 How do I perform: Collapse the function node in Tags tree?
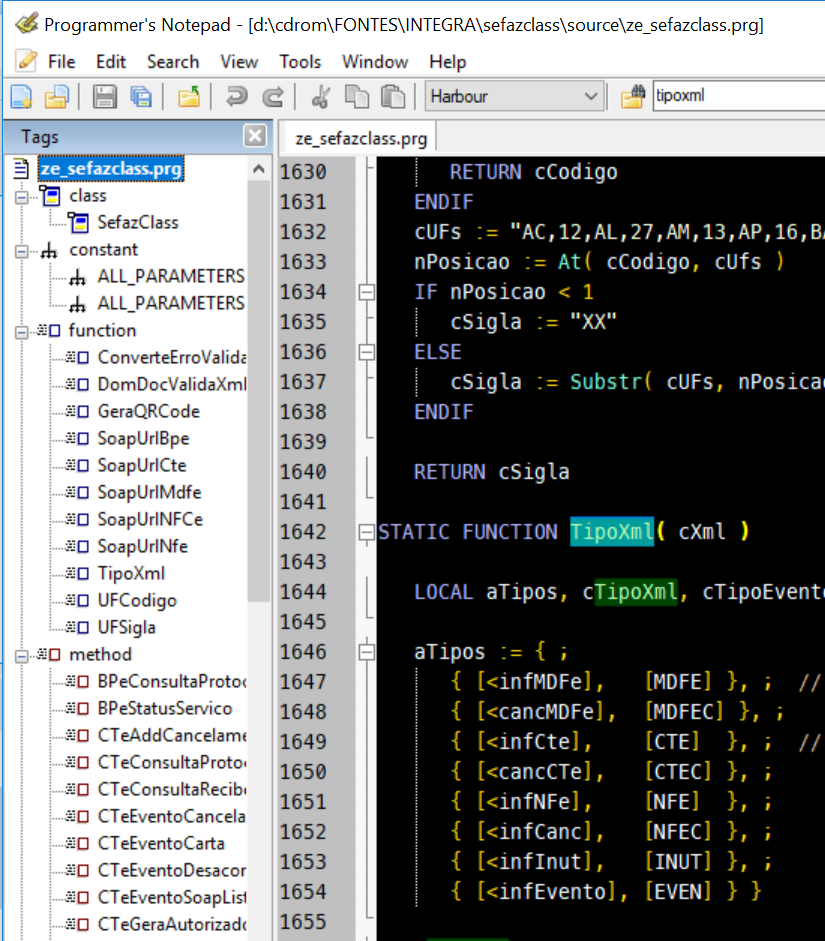(x=22, y=331)
